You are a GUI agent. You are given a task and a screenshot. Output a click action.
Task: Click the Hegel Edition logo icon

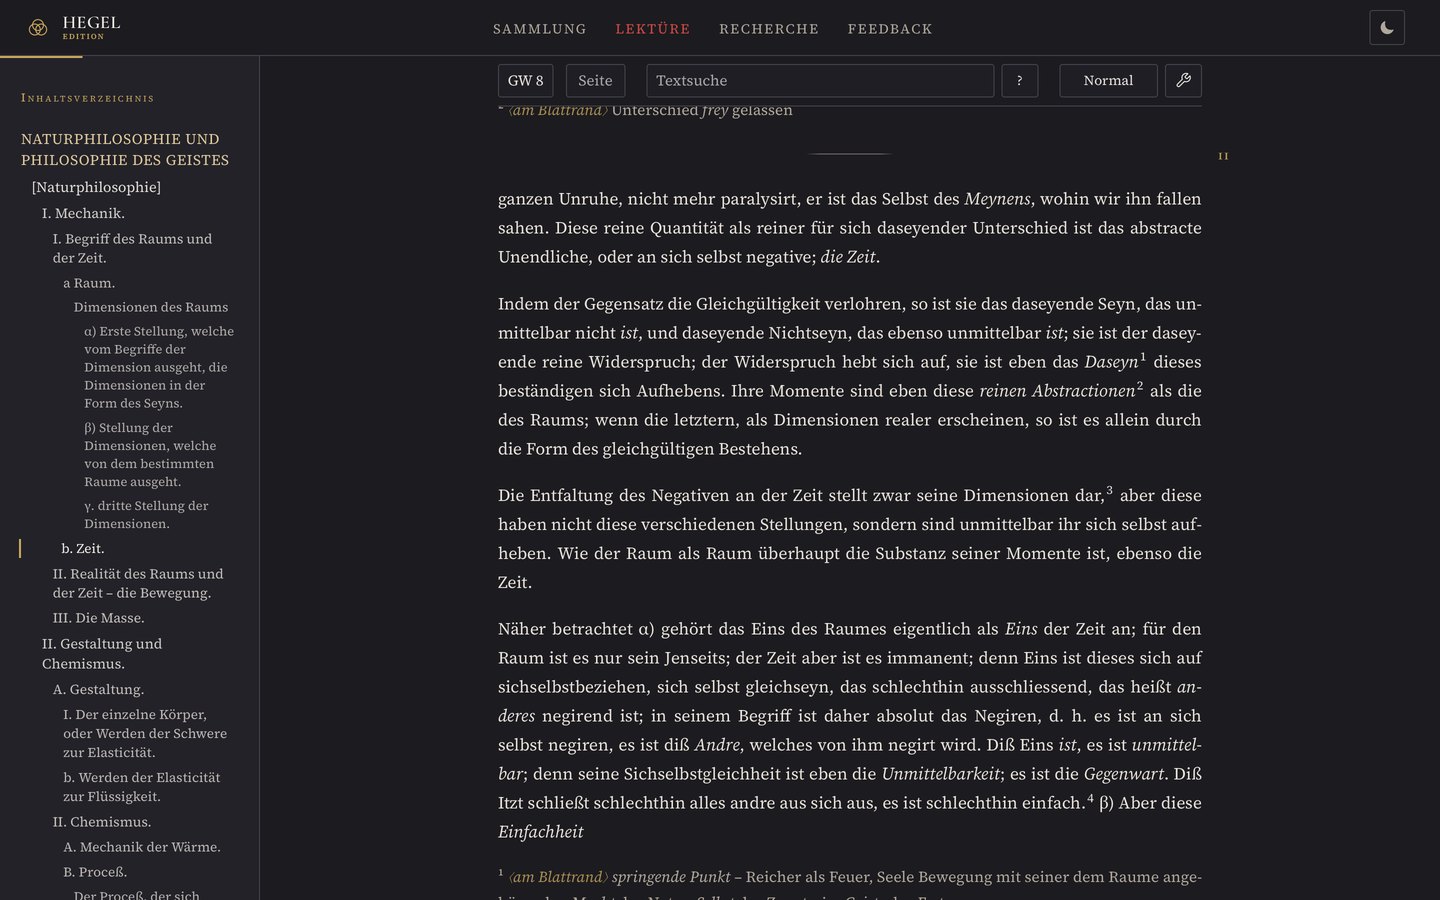[x=38, y=28]
